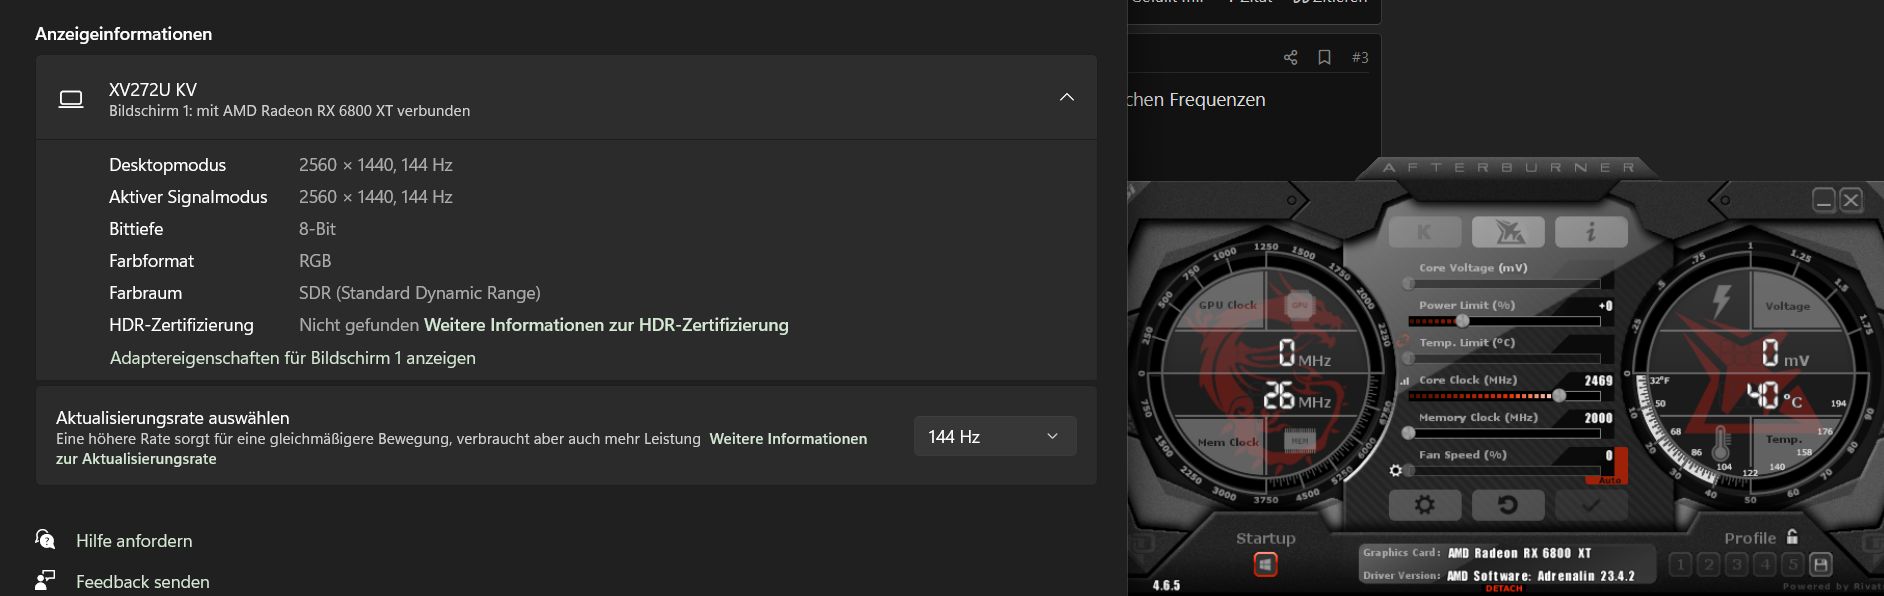Click the MEM chip icon in the clock gauge

[1299, 440]
